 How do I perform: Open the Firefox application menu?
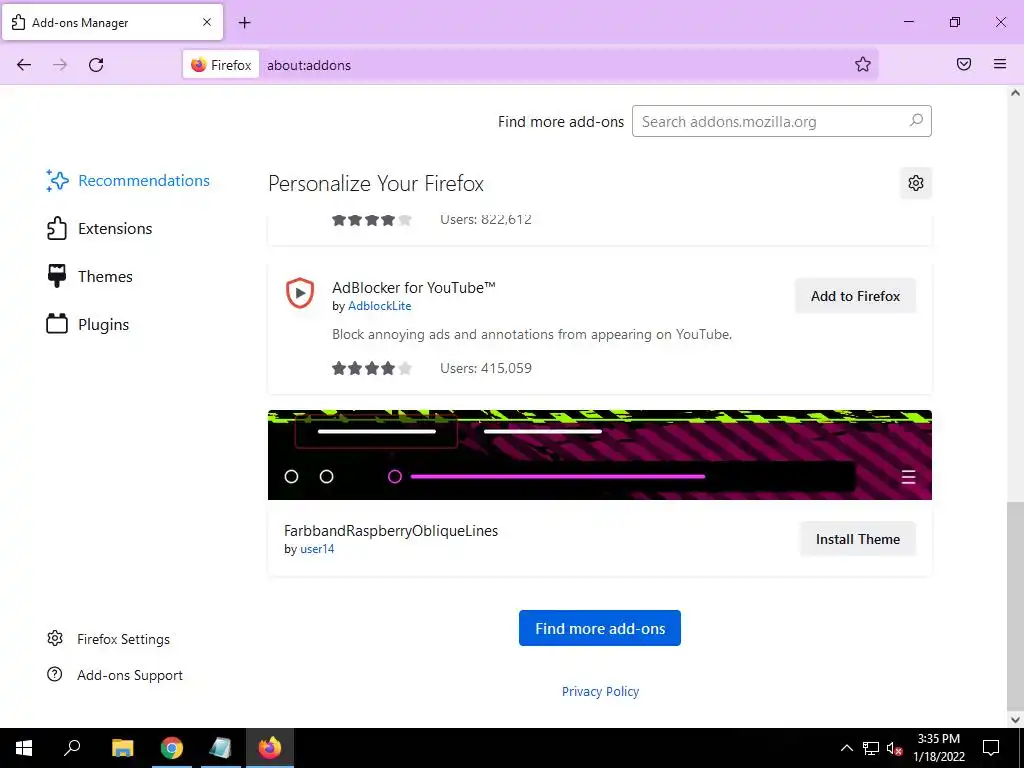point(1000,64)
